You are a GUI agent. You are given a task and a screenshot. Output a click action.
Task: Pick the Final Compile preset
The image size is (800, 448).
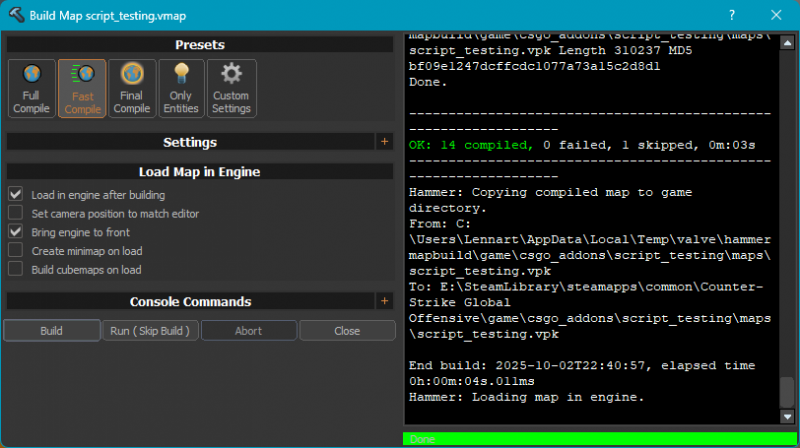coord(131,88)
